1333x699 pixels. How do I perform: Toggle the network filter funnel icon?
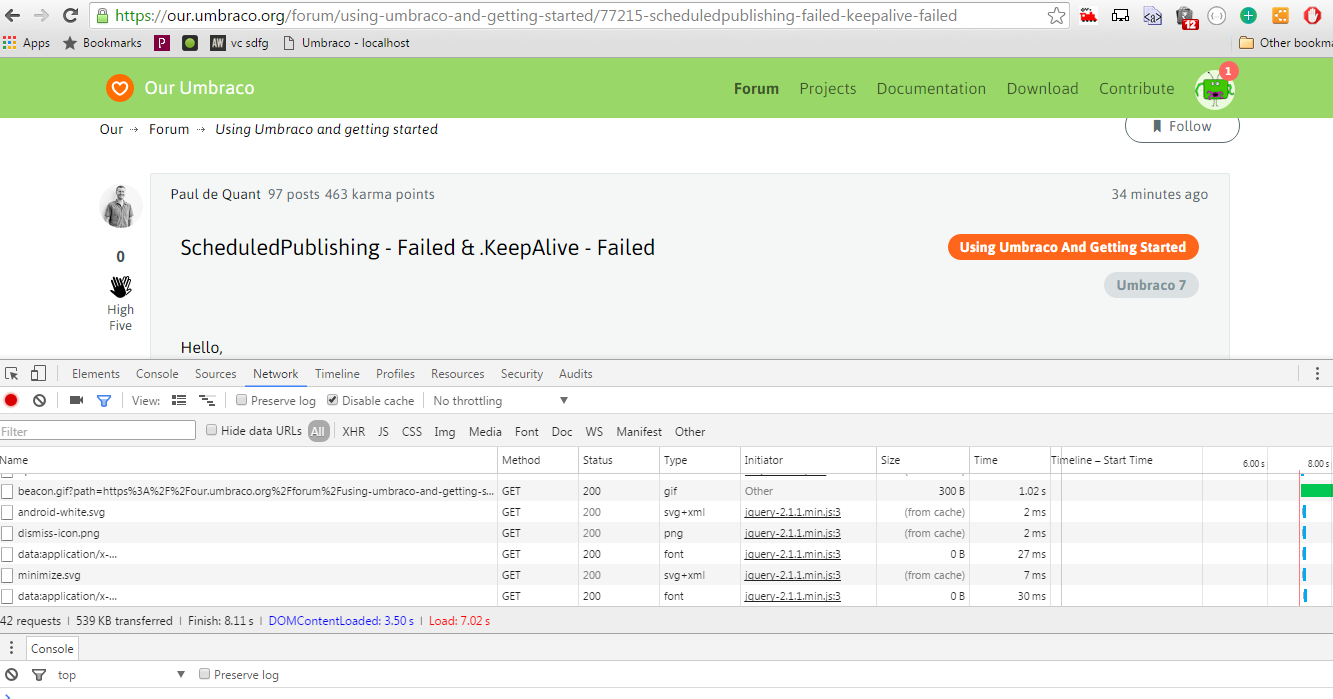coord(103,401)
